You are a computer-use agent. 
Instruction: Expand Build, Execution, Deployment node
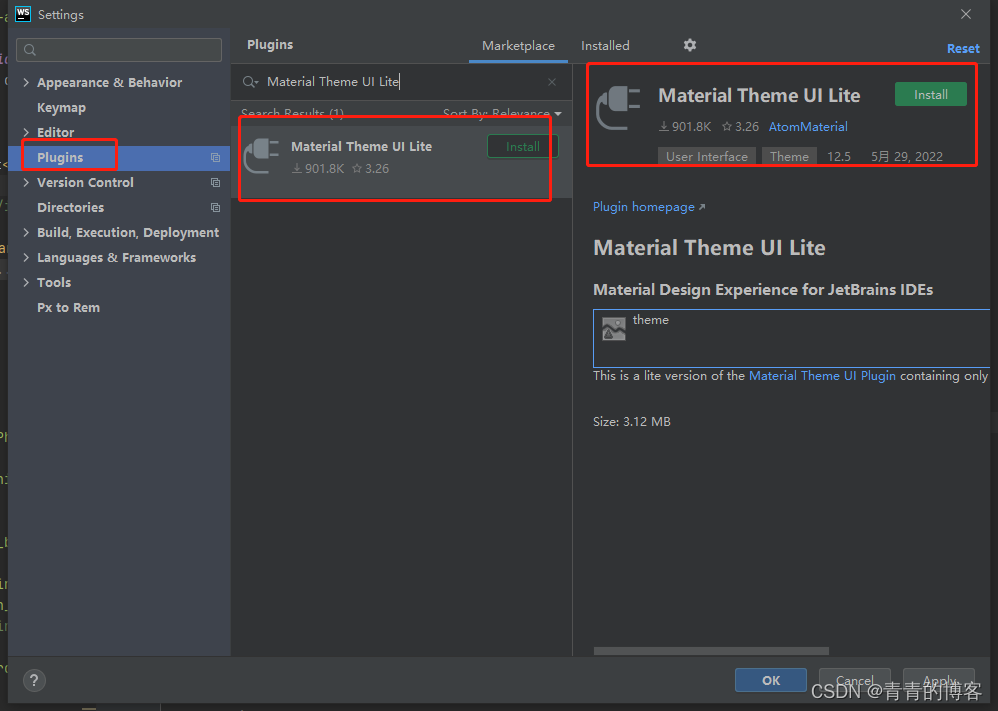(x=26, y=232)
